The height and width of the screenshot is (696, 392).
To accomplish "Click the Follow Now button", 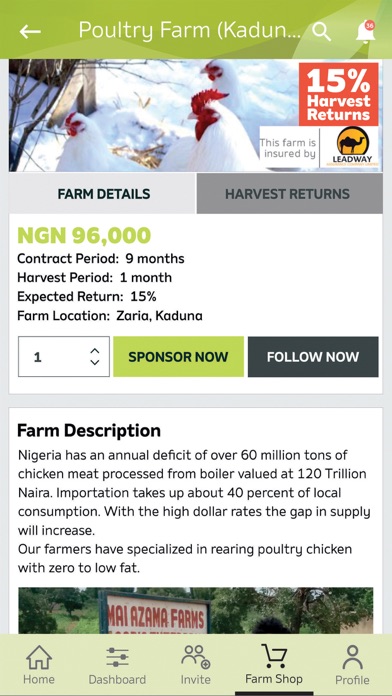I will coord(313,356).
